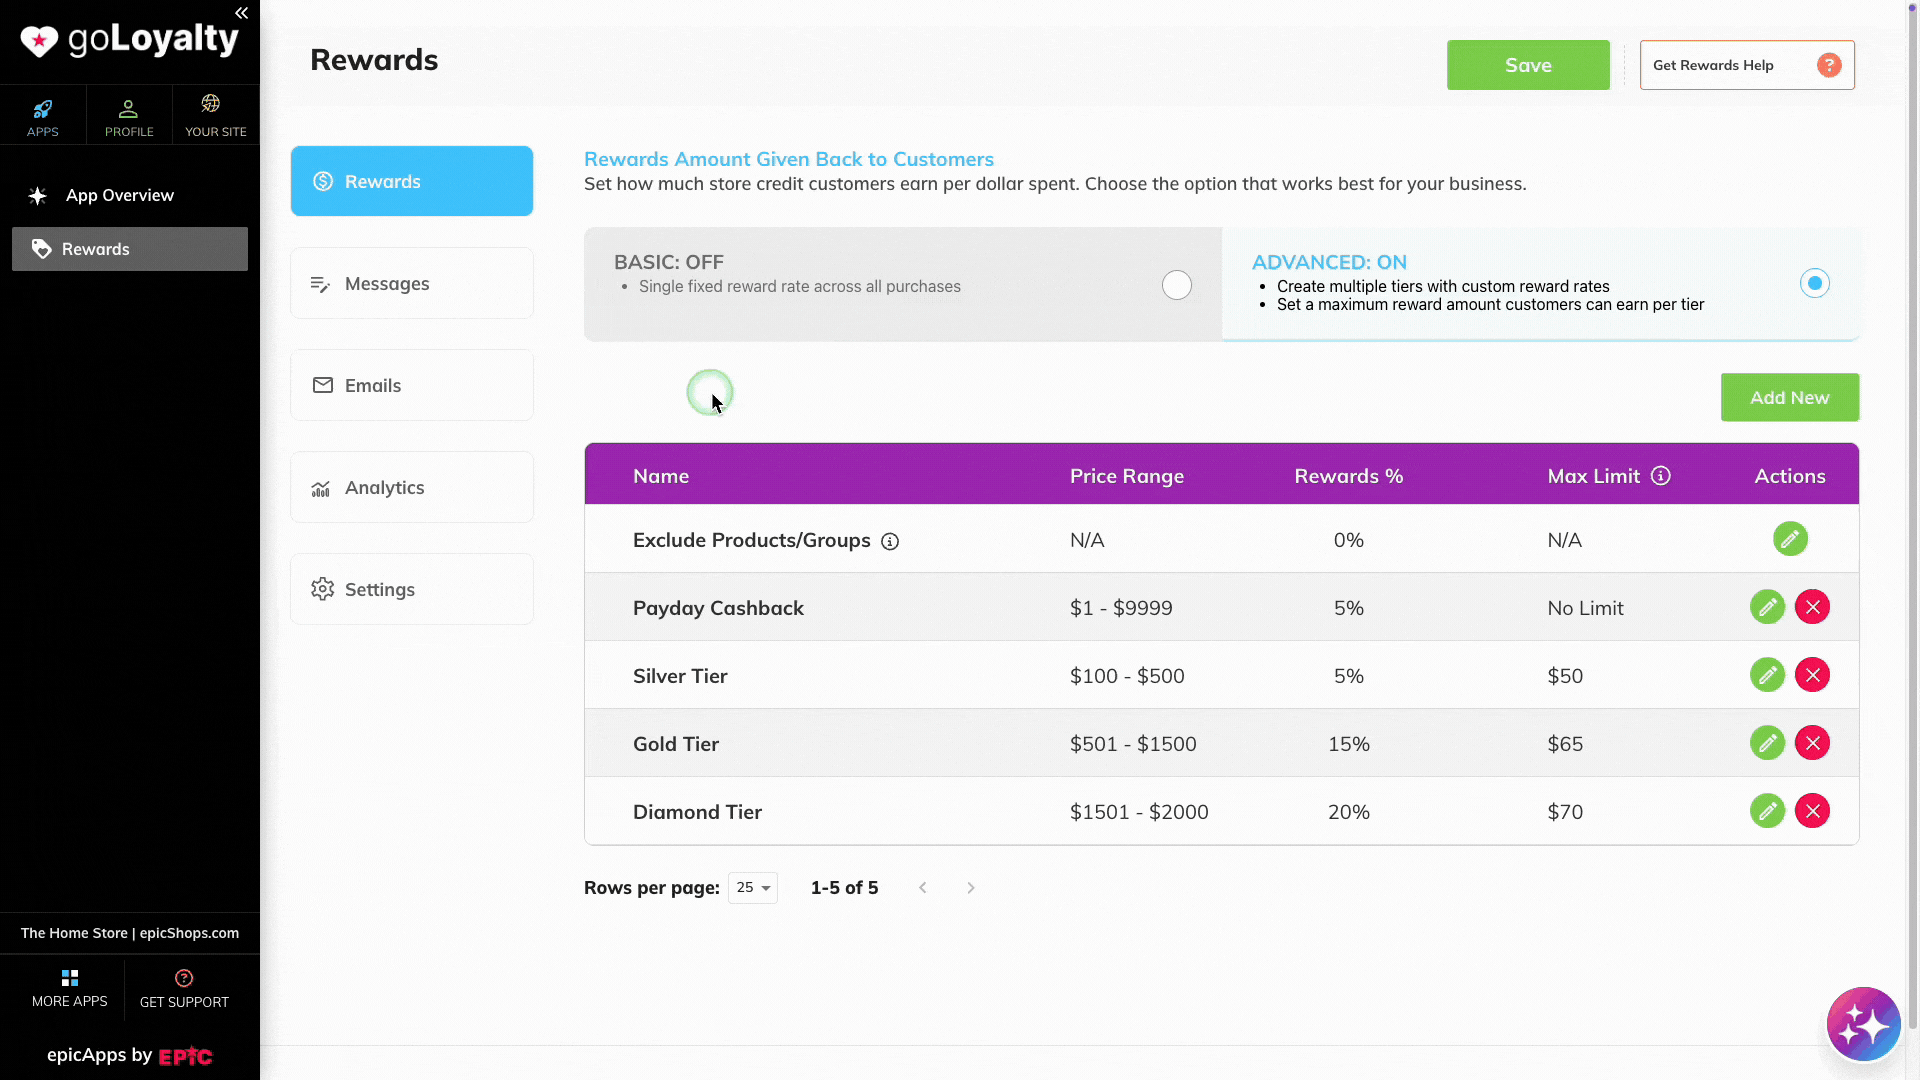Open the Profile person icon

point(129,109)
